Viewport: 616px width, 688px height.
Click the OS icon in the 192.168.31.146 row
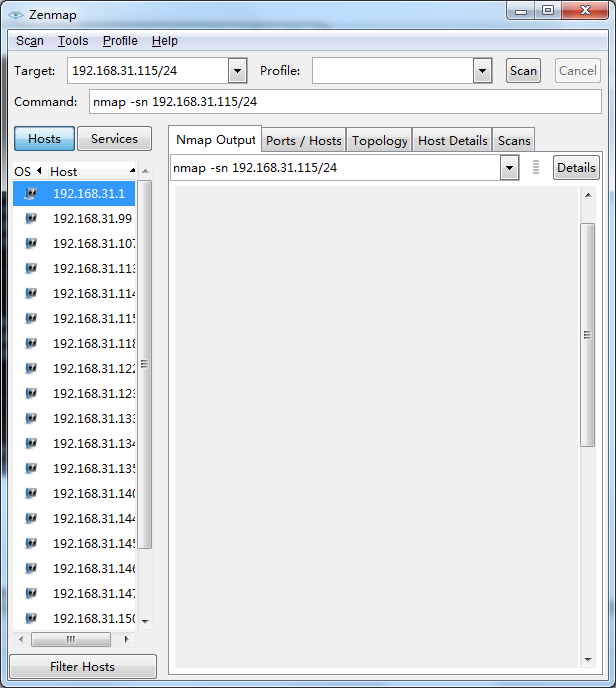(x=31, y=569)
